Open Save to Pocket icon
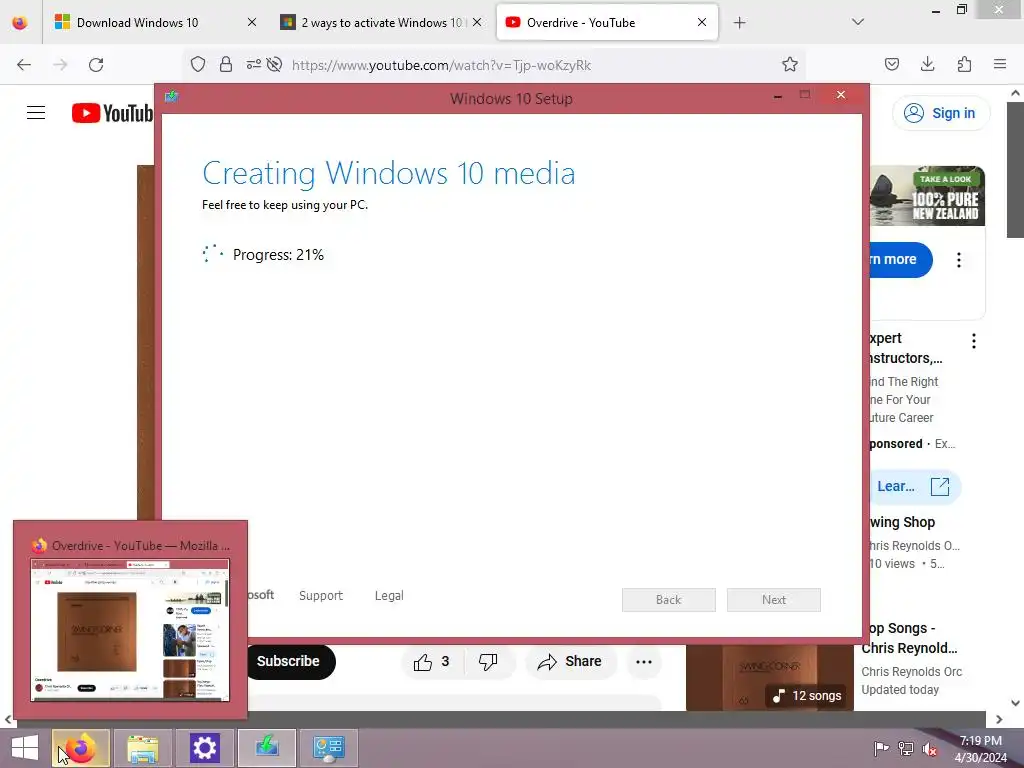 coord(891,65)
